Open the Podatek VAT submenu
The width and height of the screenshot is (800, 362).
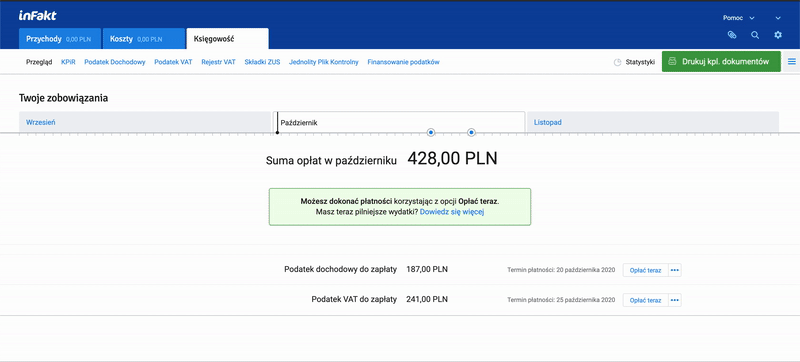[x=173, y=62]
